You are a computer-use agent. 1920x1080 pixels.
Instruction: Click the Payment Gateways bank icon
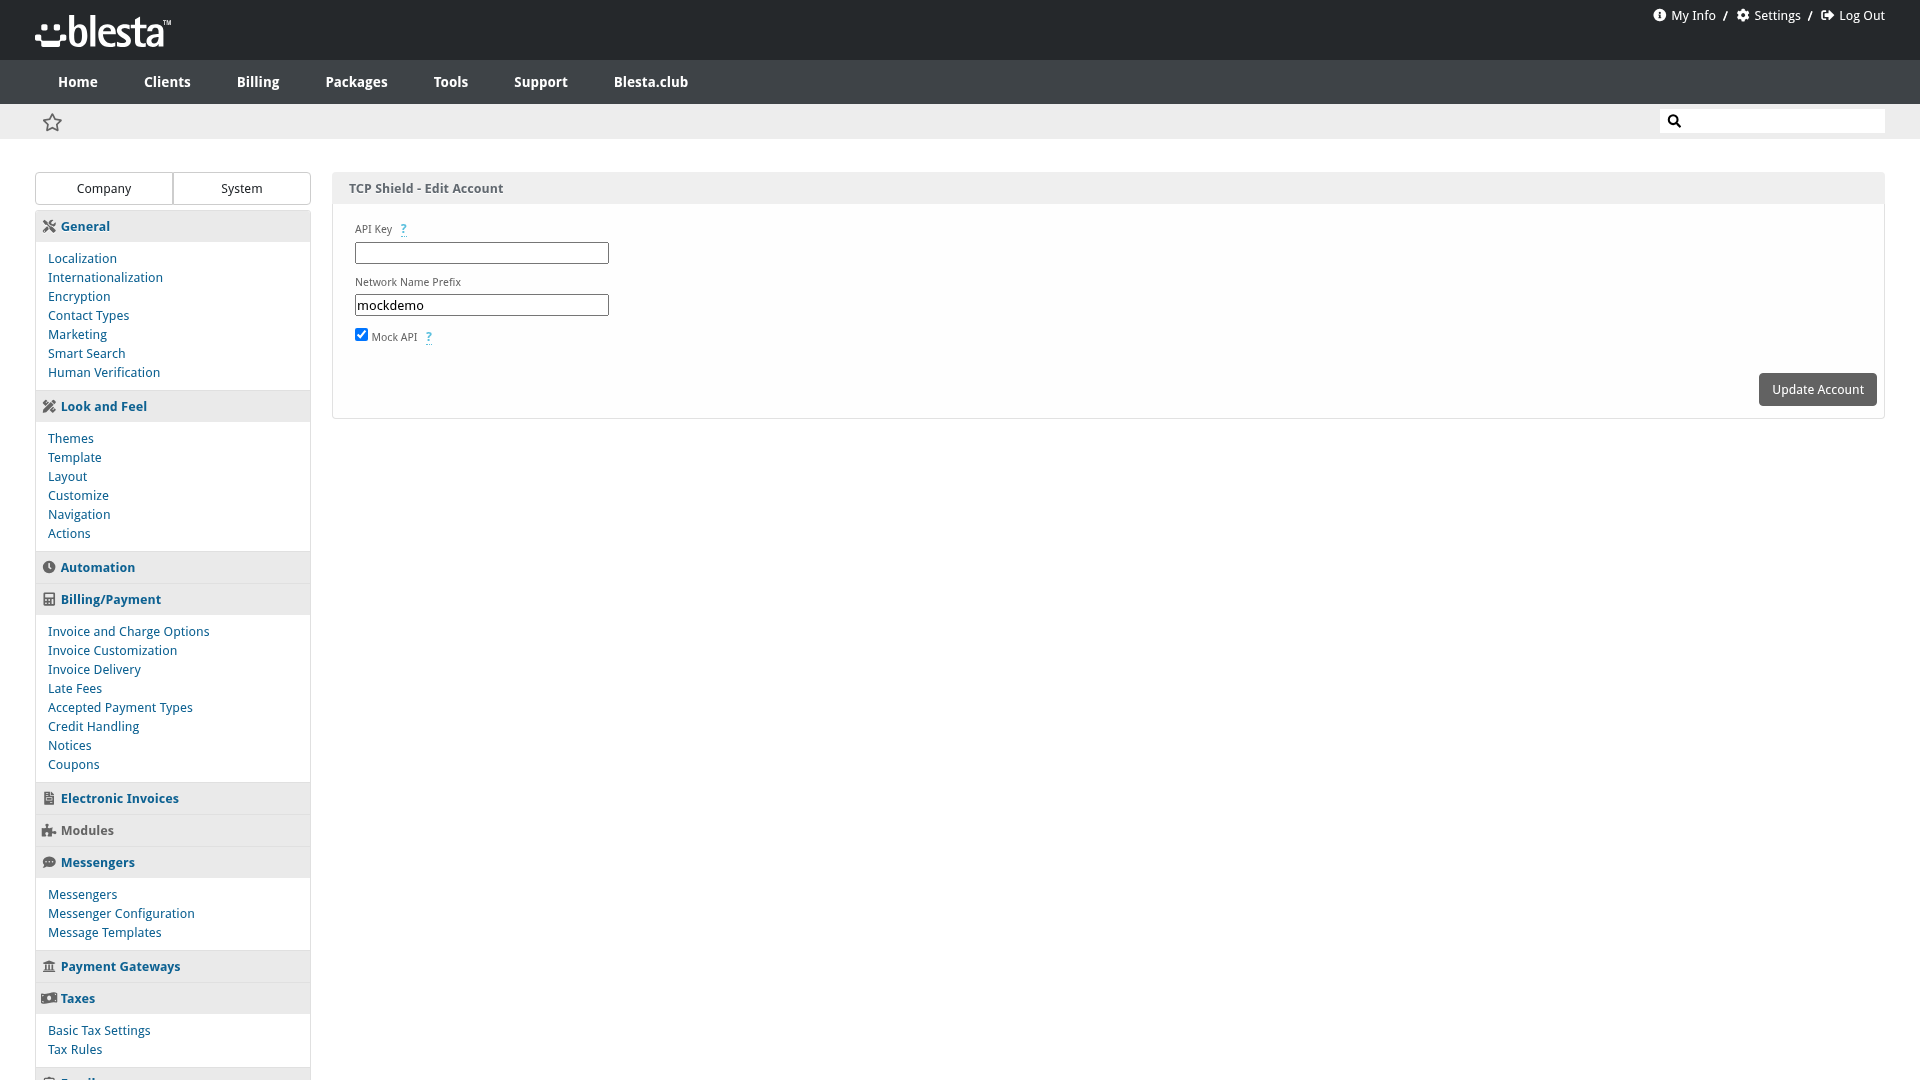pyautogui.click(x=49, y=966)
